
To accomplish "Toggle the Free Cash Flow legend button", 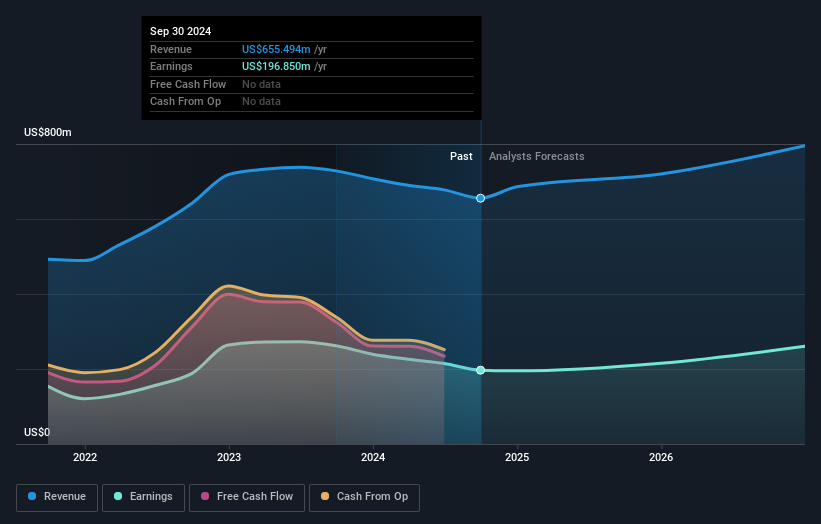I will pos(247,497).
